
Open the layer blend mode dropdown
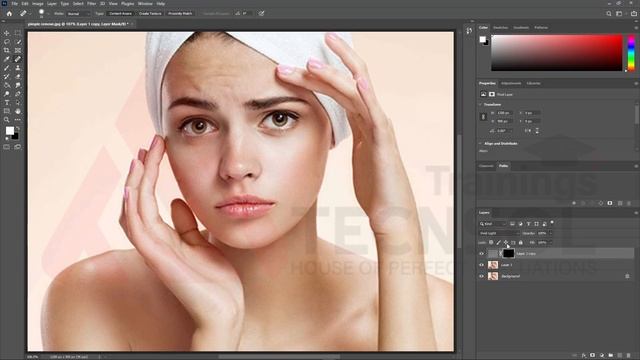click(x=499, y=233)
